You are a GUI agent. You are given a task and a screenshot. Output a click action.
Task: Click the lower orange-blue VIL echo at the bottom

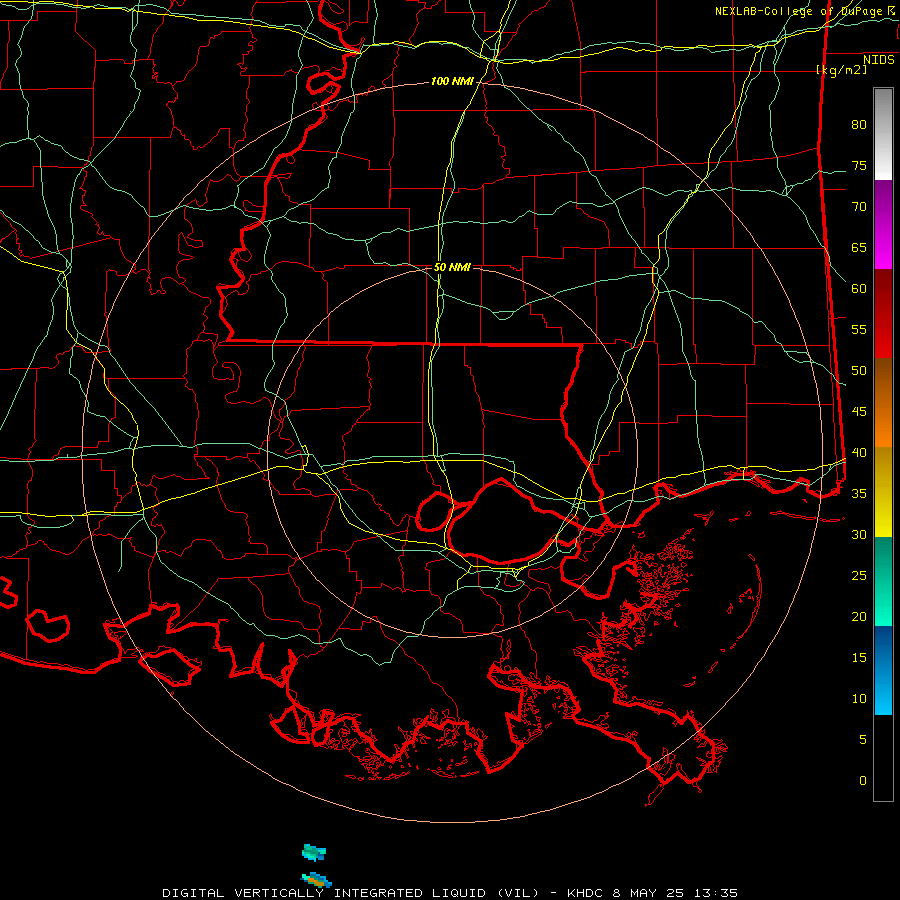tap(316, 879)
